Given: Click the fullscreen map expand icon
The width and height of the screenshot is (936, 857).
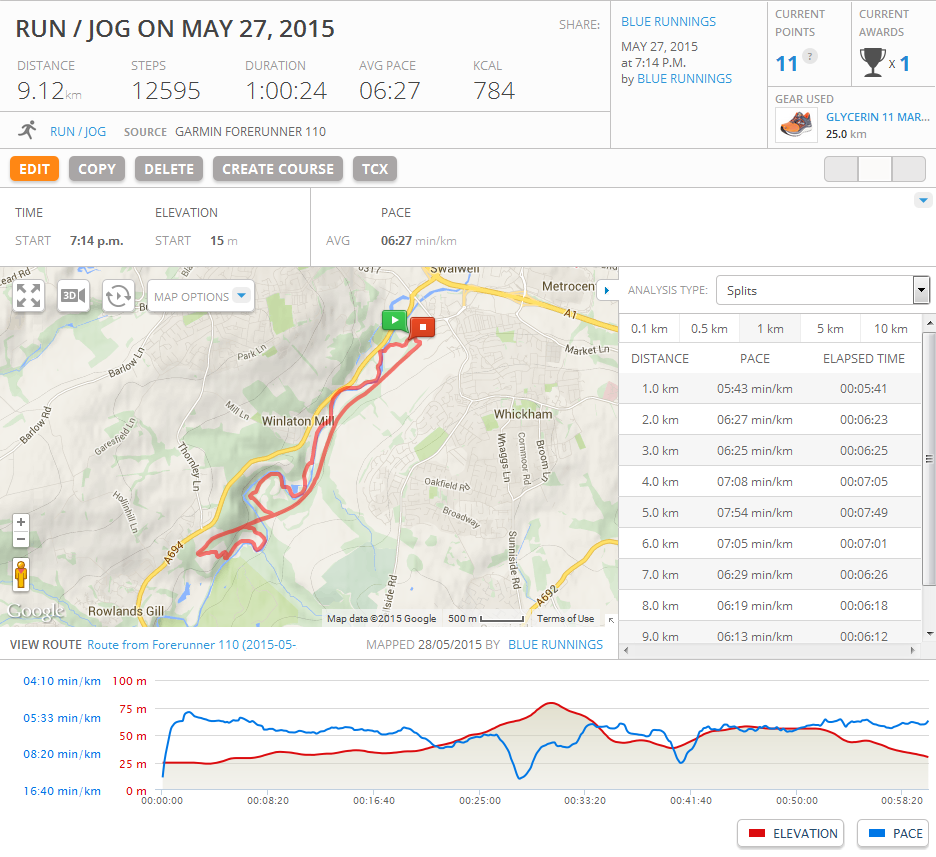Looking at the screenshot, I should (29, 296).
